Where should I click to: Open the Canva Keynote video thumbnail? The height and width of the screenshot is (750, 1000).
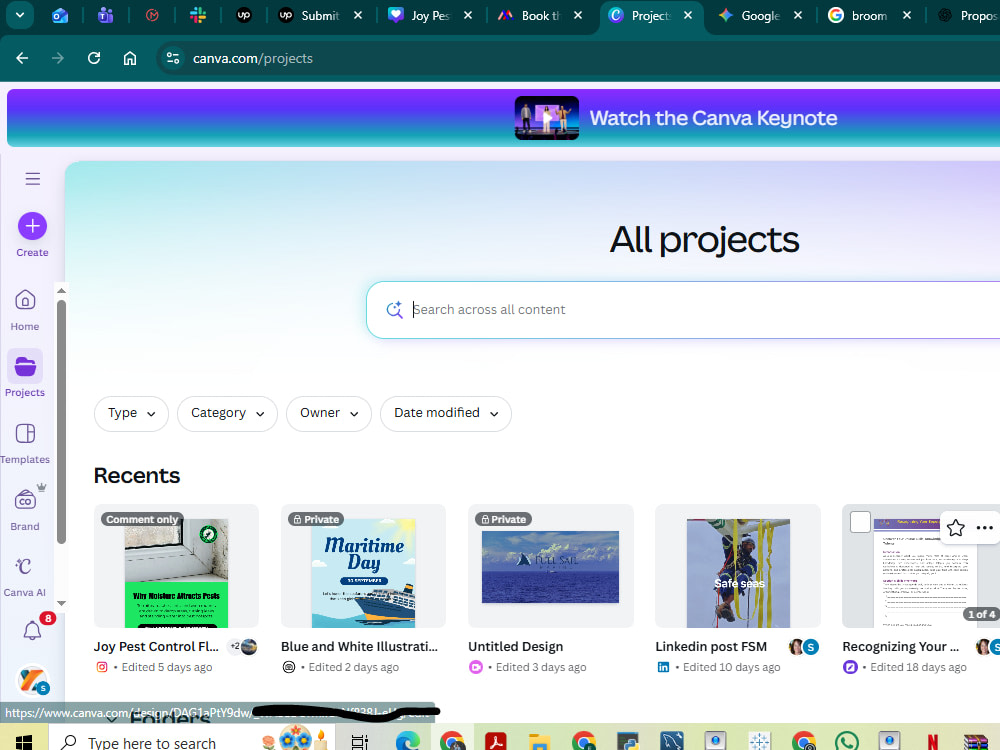pos(547,118)
